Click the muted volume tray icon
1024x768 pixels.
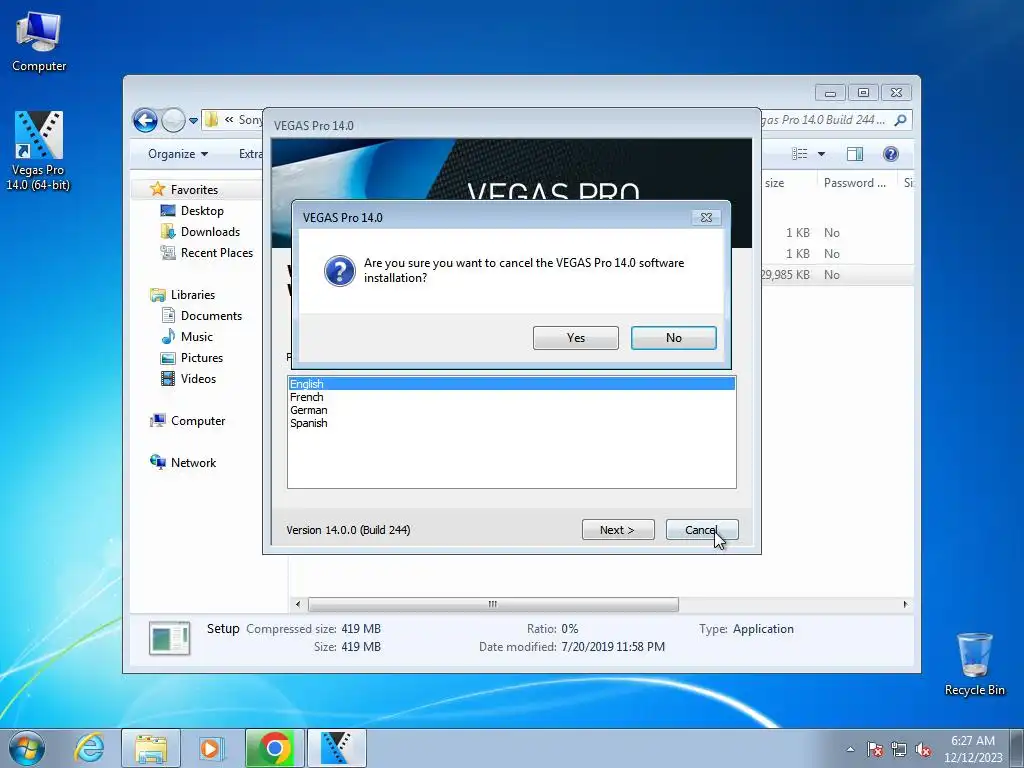tap(923, 750)
